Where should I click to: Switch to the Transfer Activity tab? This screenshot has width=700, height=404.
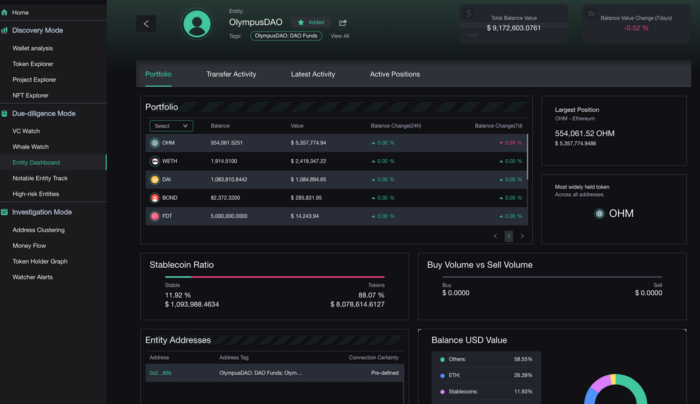click(231, 74)
